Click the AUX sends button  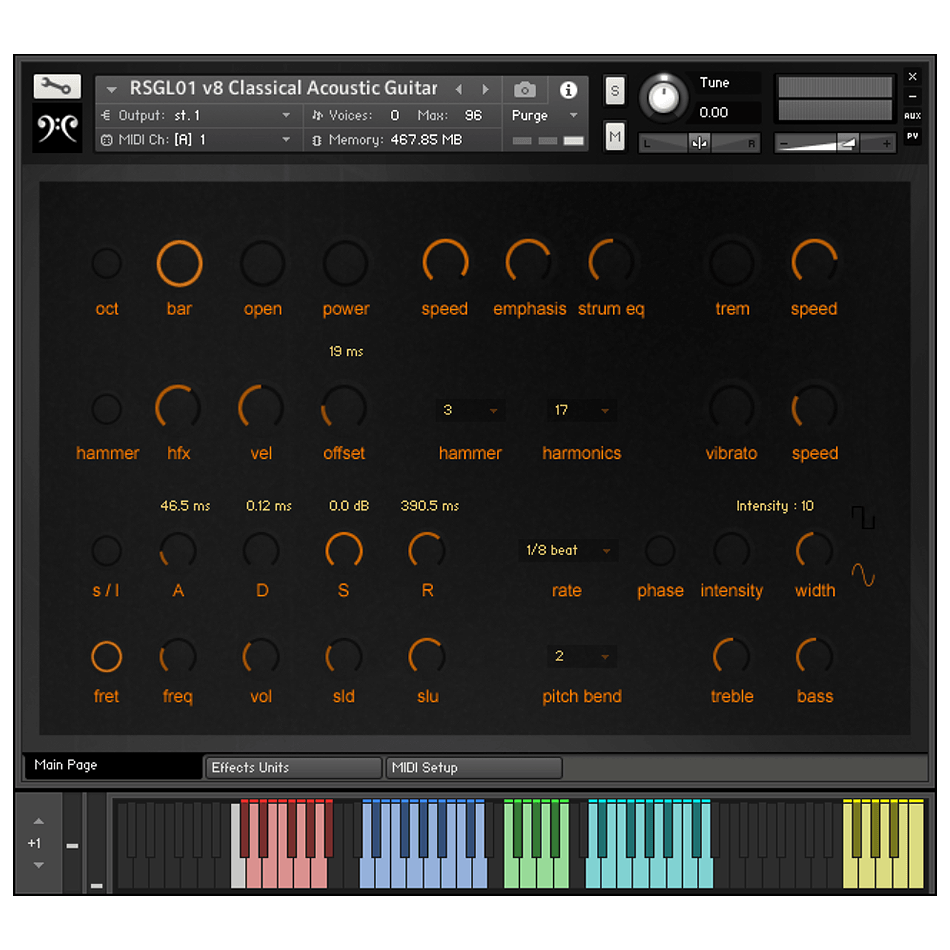[x=912, y=116]
